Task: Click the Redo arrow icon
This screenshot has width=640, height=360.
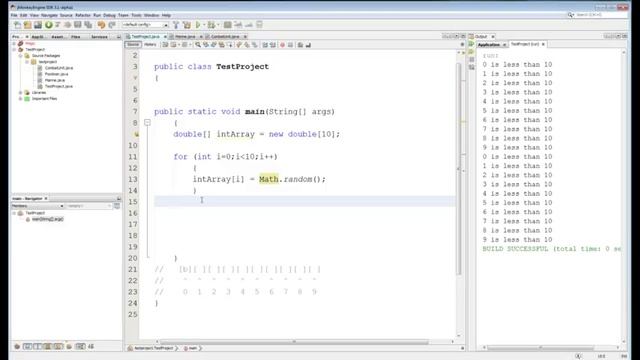Action: click(x=111, y=25)
